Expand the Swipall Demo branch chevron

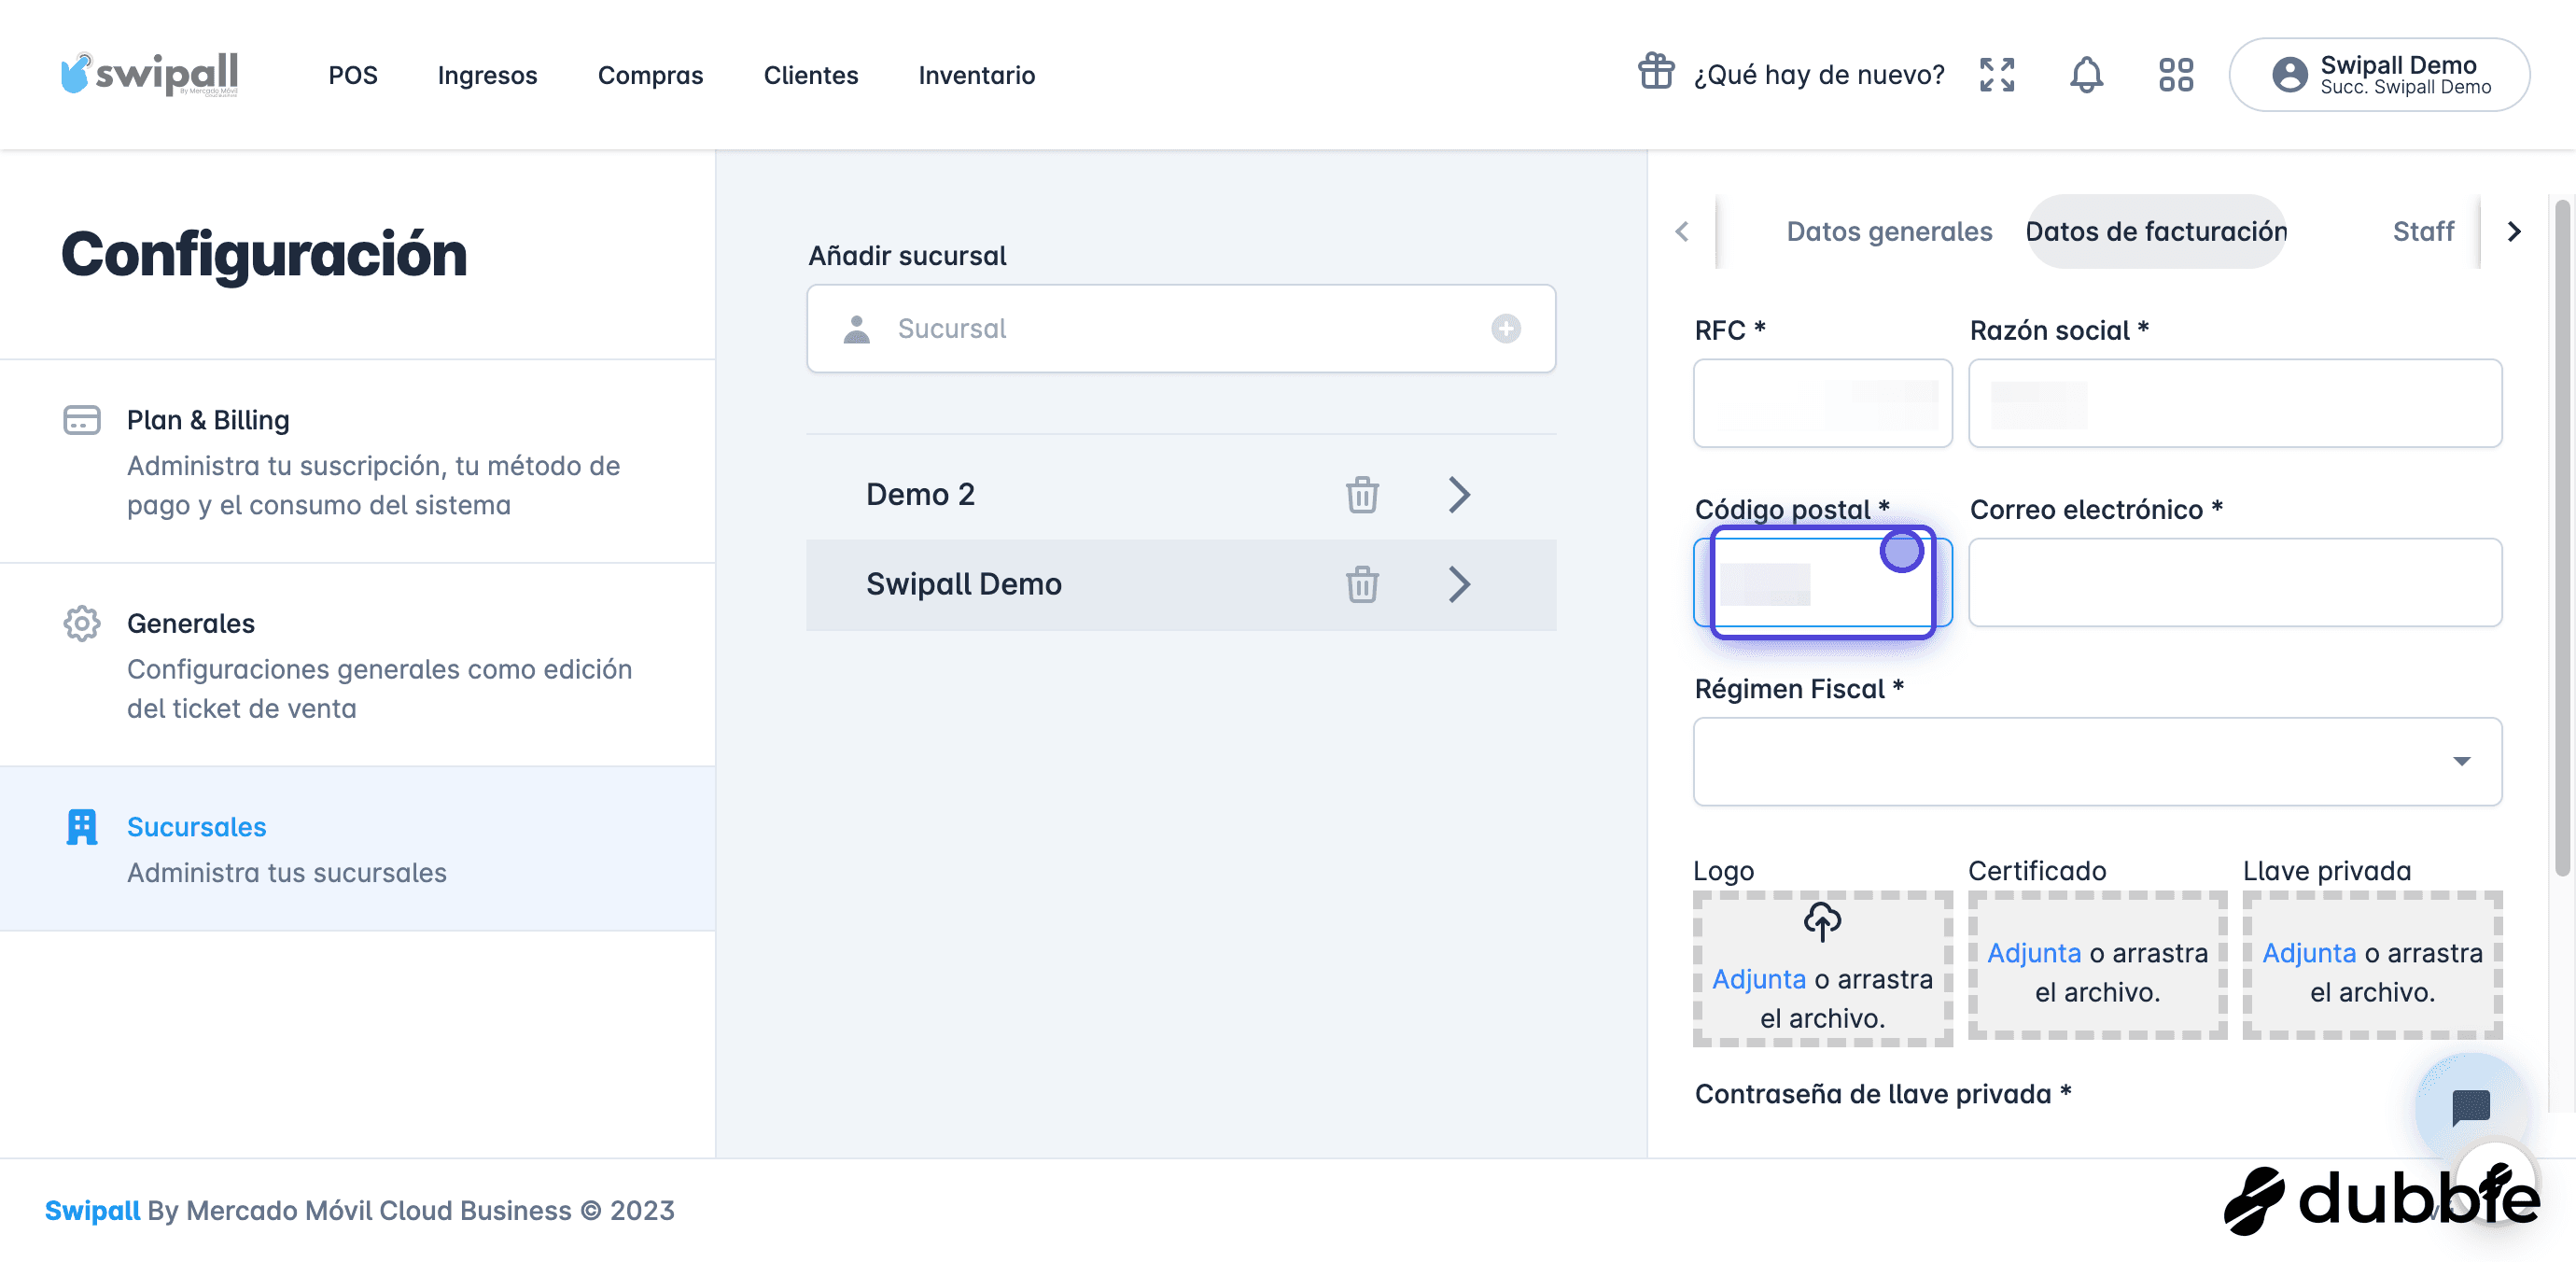[1459, 584]
